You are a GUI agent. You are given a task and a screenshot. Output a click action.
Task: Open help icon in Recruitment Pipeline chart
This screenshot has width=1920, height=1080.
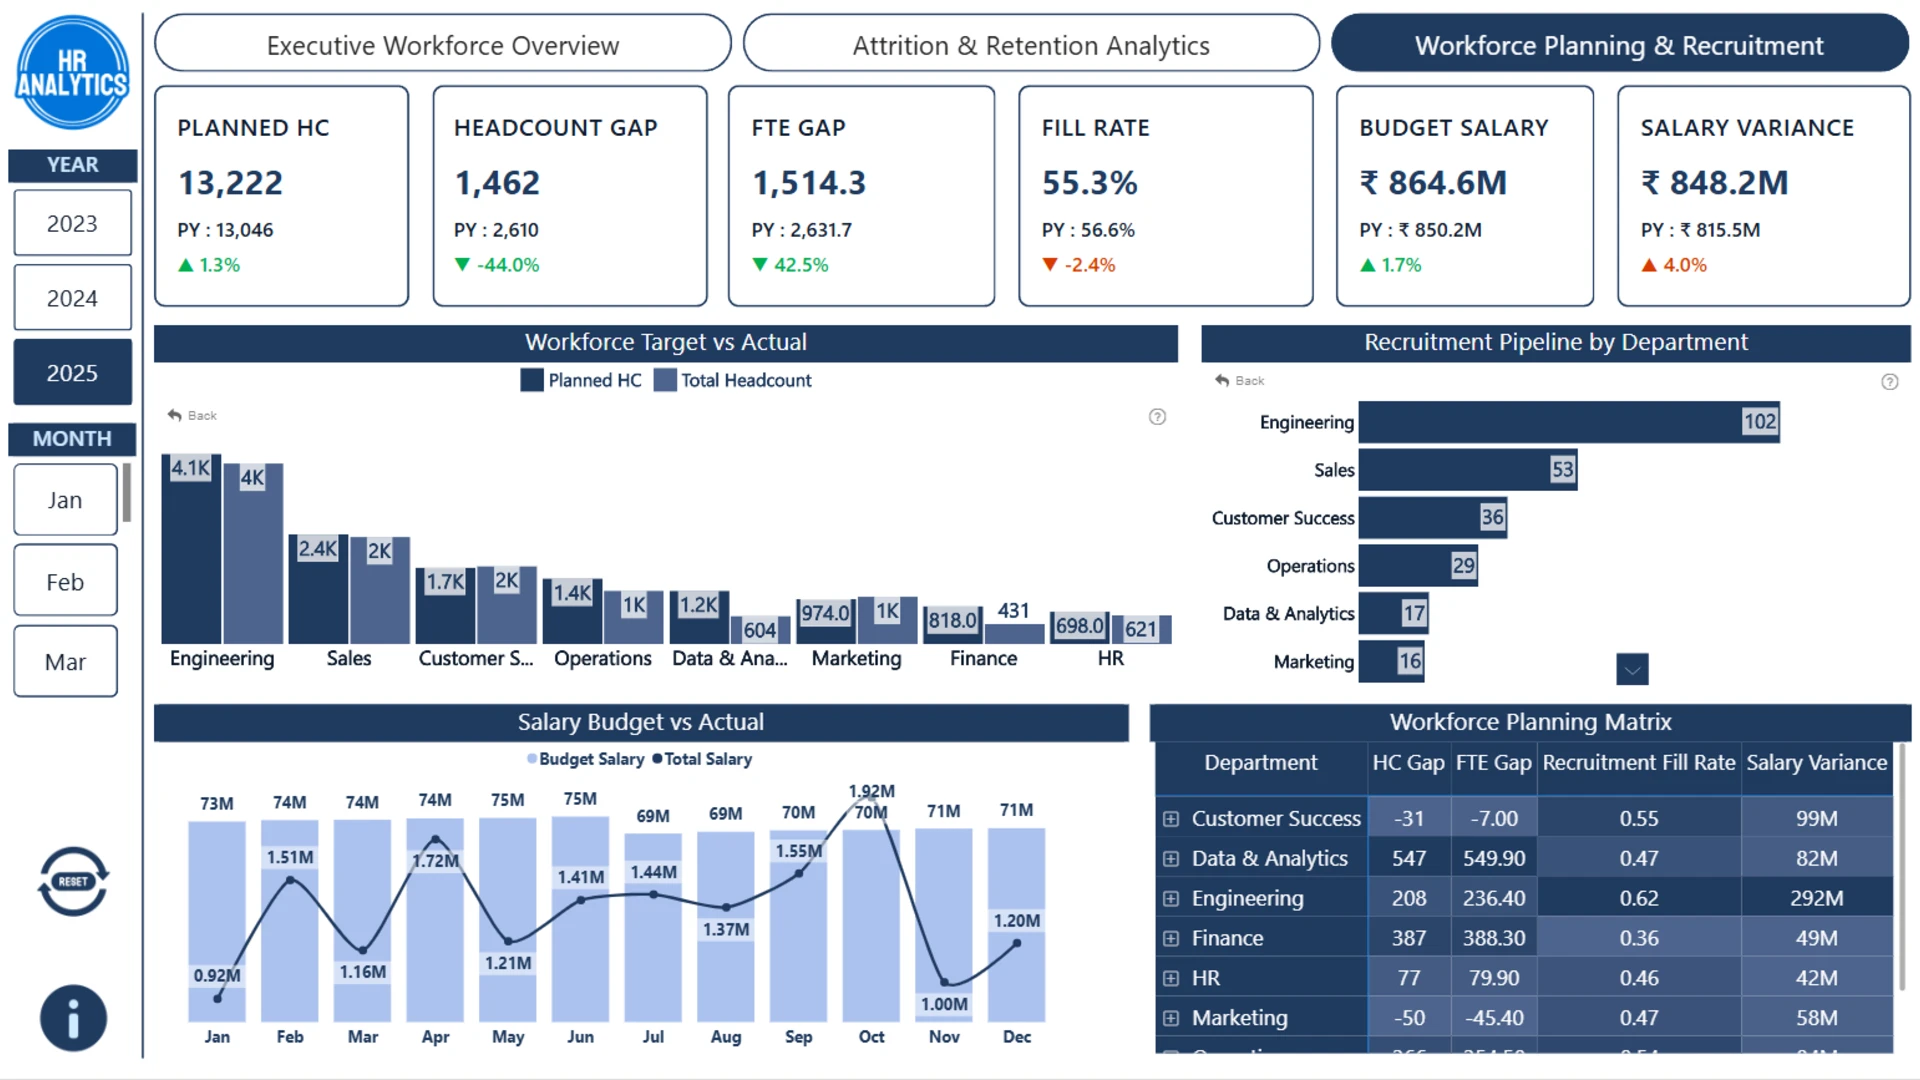click(x=1889, y=381)
